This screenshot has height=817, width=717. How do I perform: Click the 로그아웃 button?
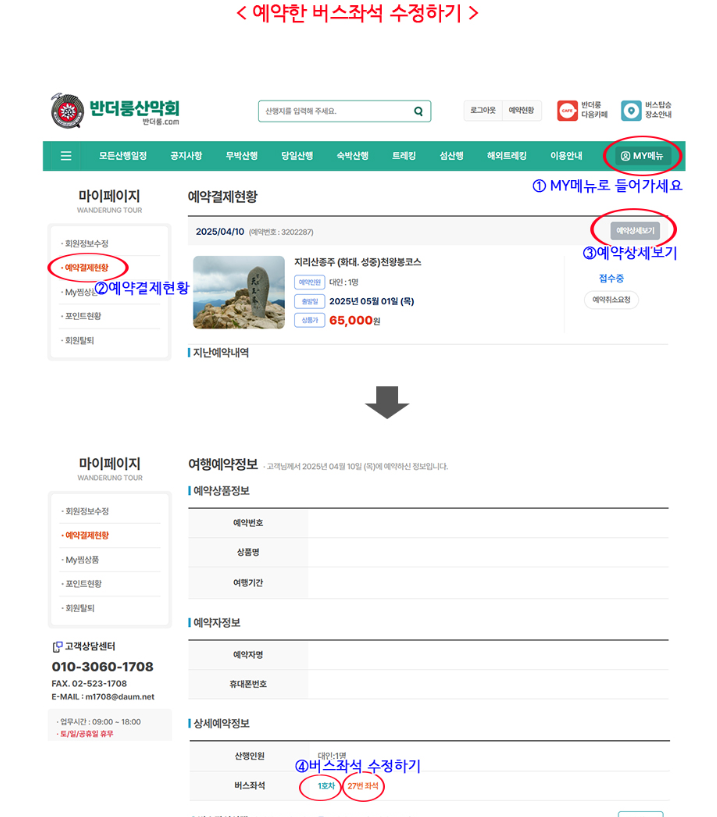point(483,110)
